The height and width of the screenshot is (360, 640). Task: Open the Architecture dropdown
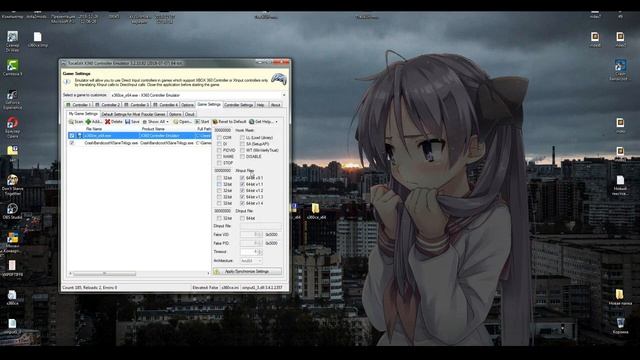[x=251, y=260]
